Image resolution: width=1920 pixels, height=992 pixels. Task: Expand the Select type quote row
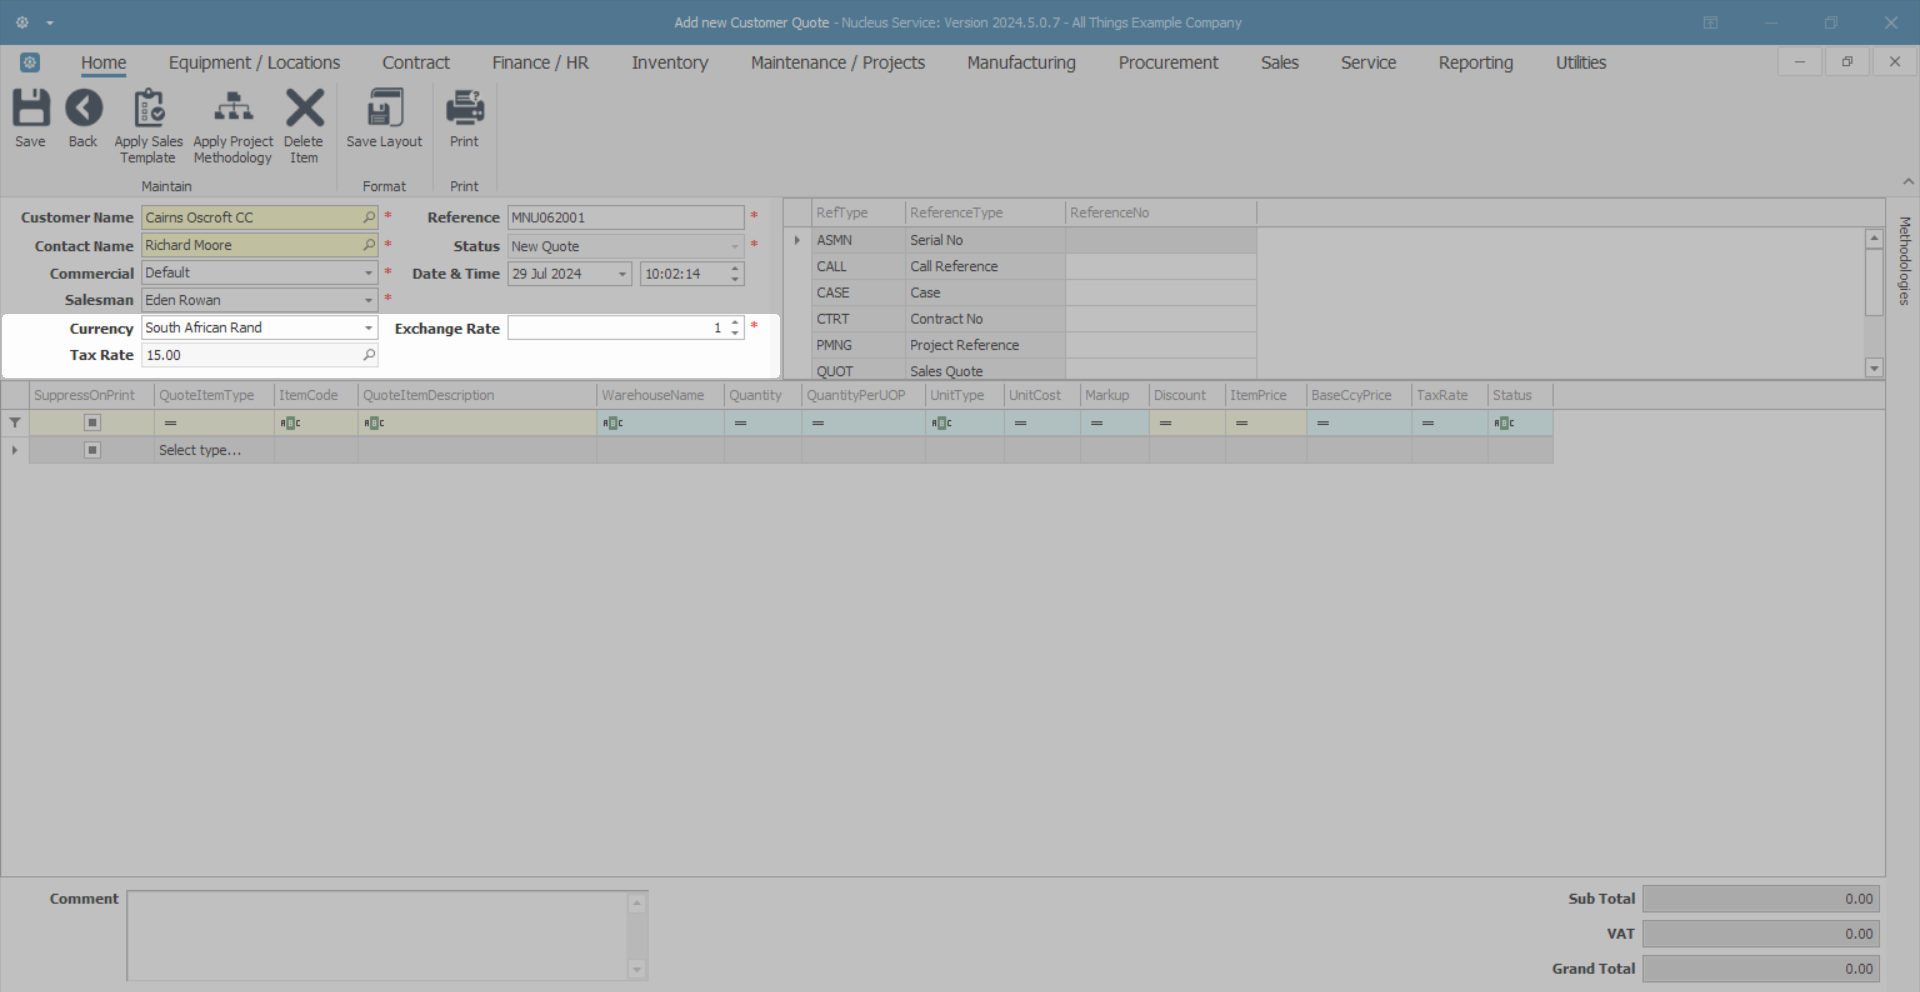(15, 450)
